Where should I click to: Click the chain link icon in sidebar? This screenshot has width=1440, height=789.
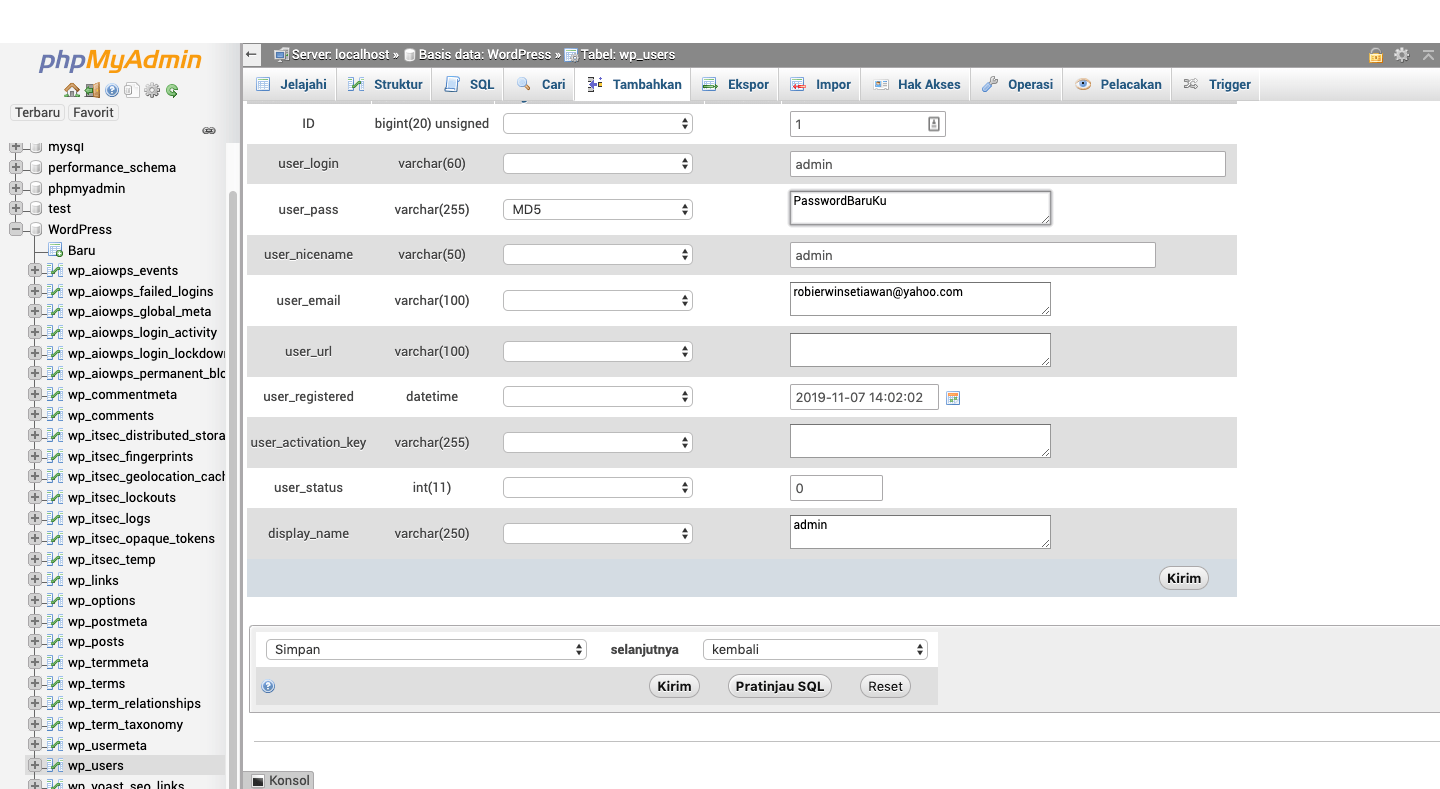(x=209, y=130)
